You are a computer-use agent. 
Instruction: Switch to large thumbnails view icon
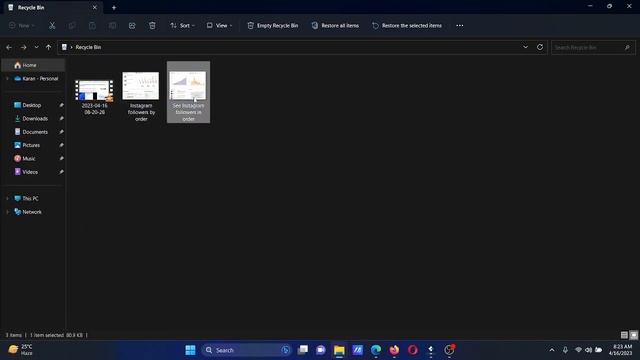[633, 335]
